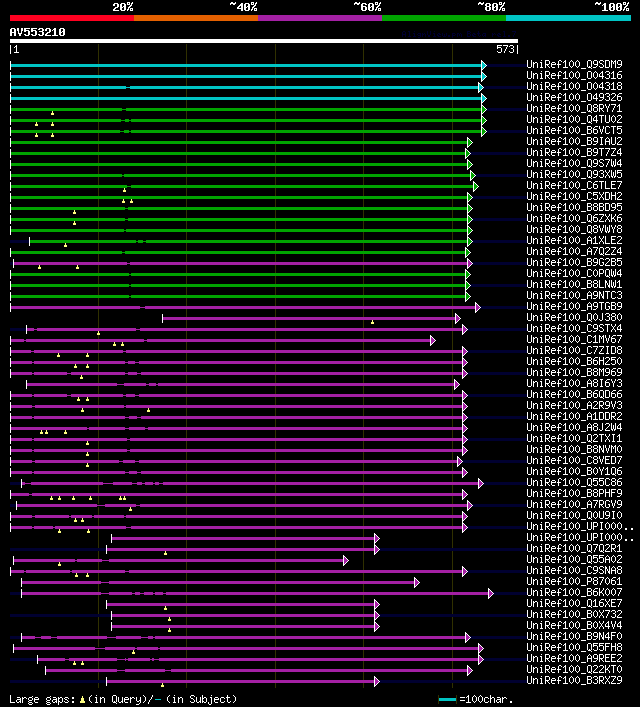Click the yellow gap marker on Q0J380 row

(373, 322)
